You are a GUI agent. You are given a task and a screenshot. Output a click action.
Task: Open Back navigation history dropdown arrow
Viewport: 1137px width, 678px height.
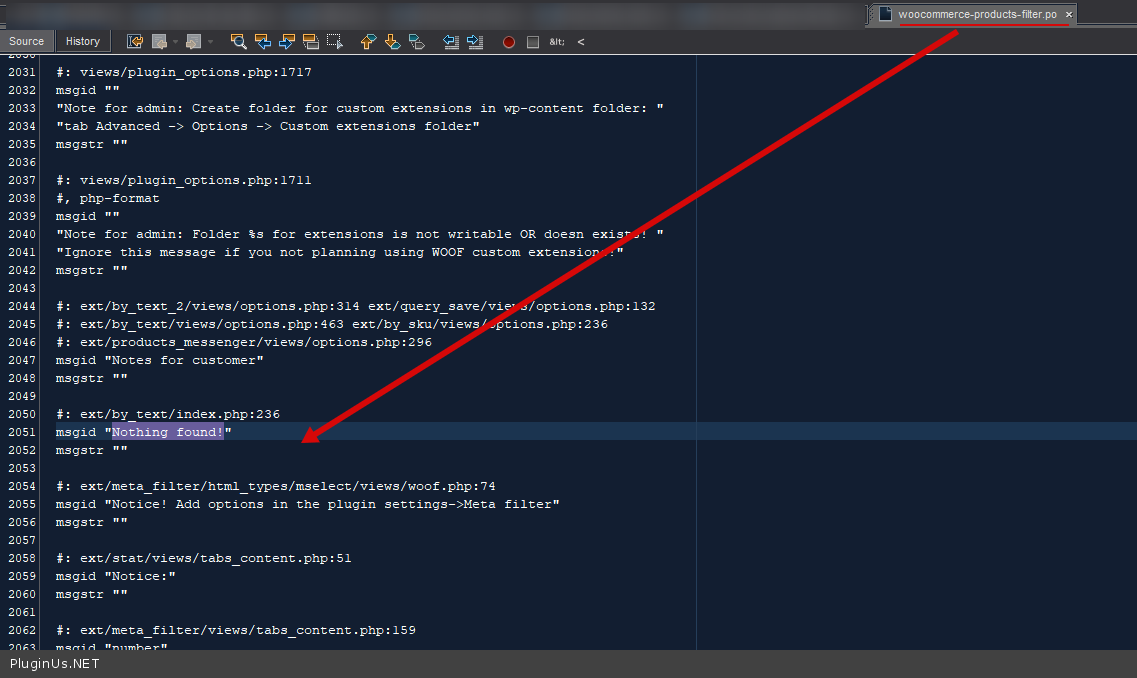point(175,42)
